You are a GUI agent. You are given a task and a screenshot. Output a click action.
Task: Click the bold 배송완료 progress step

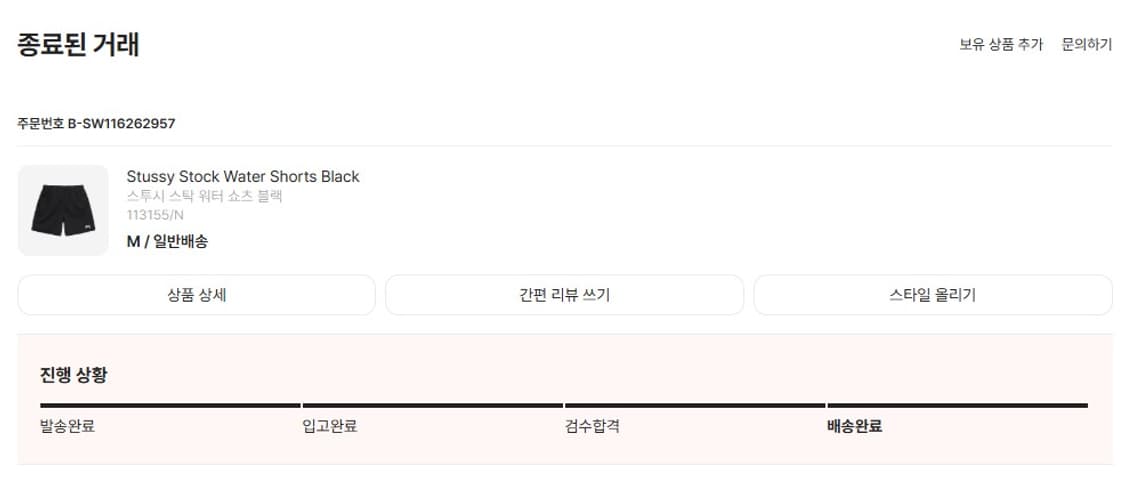(x=855, y=426)
